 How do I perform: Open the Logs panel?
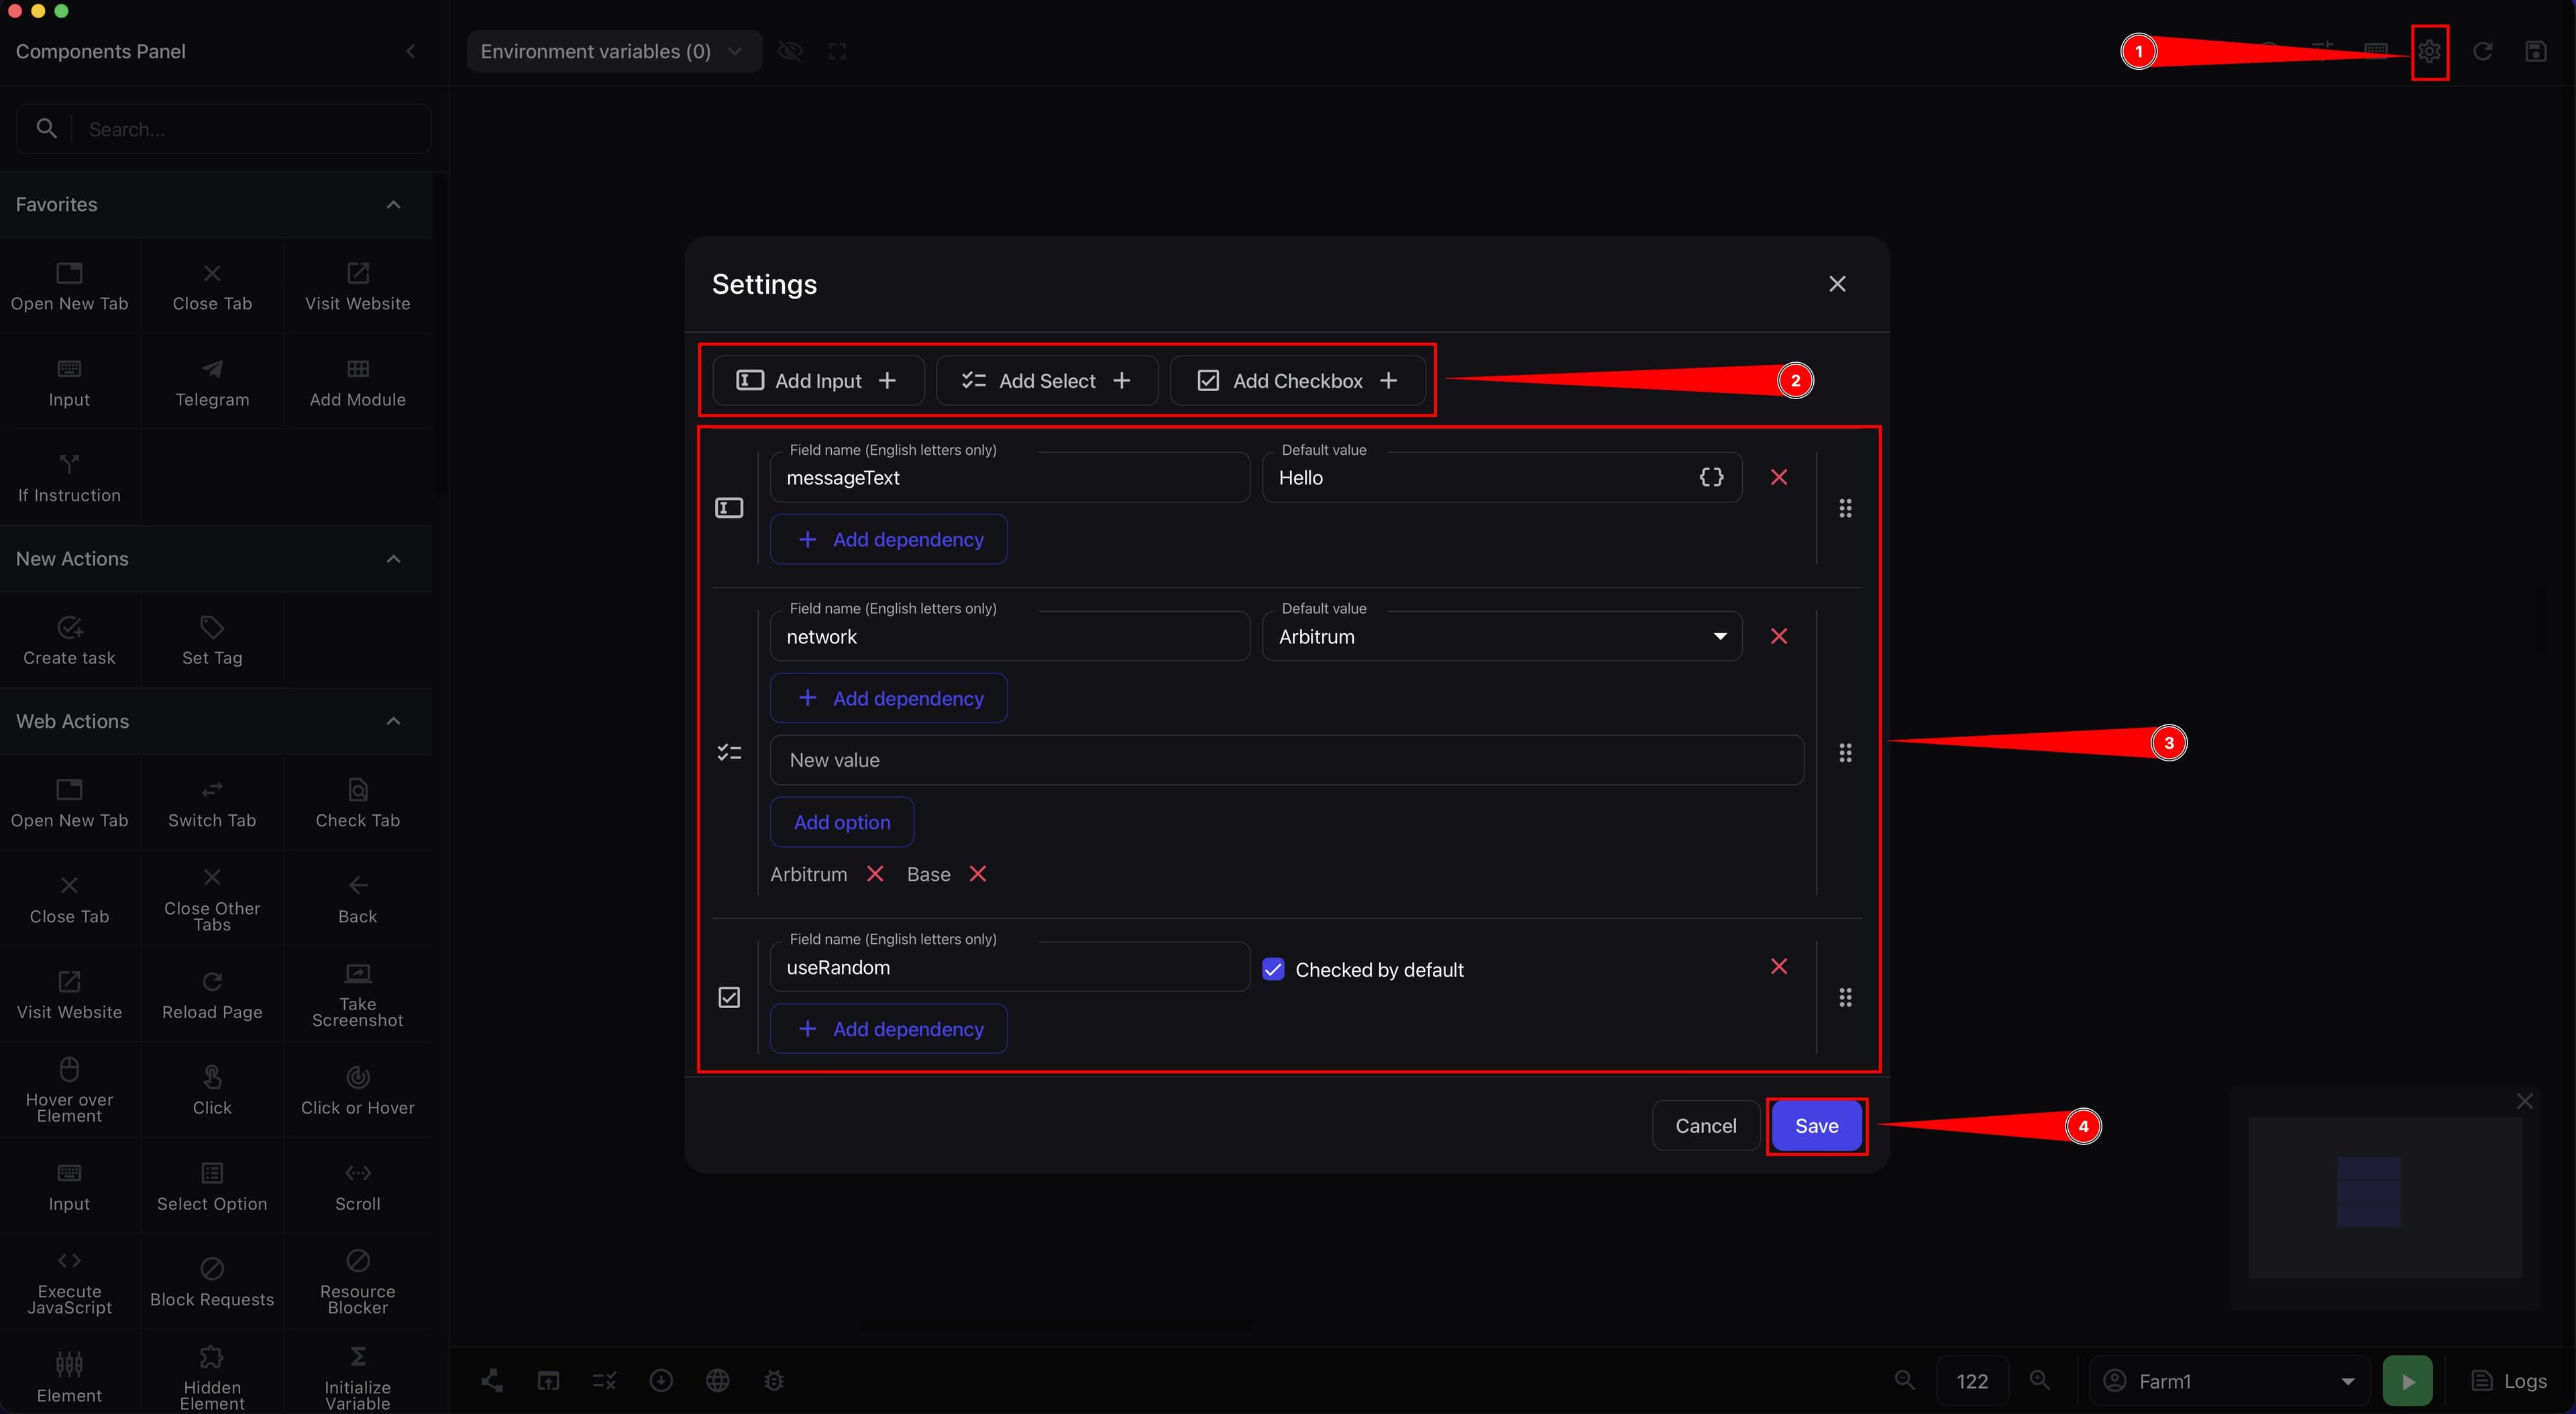[2509, 1381]
